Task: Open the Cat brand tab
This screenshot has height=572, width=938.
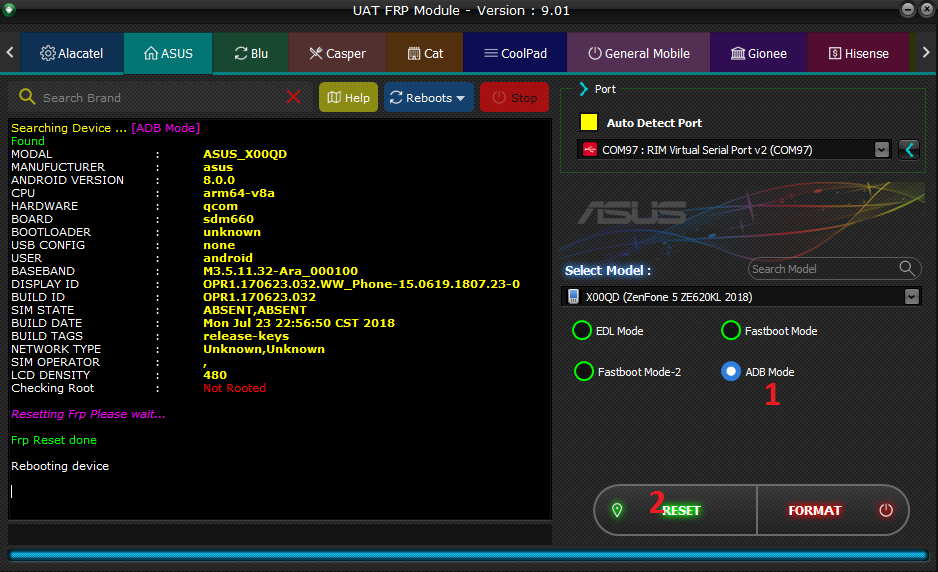Action: (x=425, y=53)
